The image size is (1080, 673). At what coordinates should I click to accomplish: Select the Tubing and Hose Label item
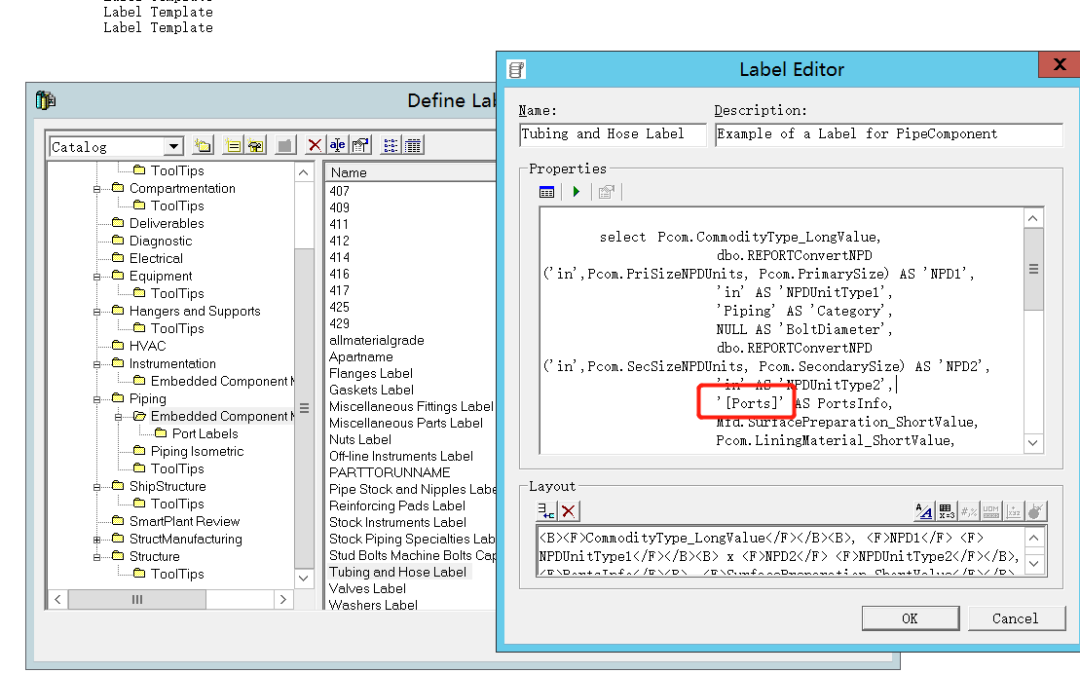tap(397, 572)
